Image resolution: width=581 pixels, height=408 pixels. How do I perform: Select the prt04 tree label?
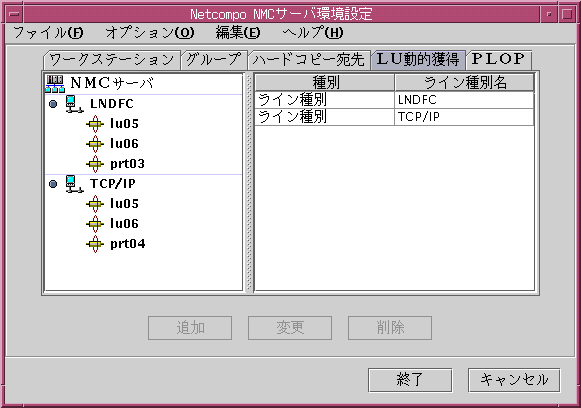[128, 244]
